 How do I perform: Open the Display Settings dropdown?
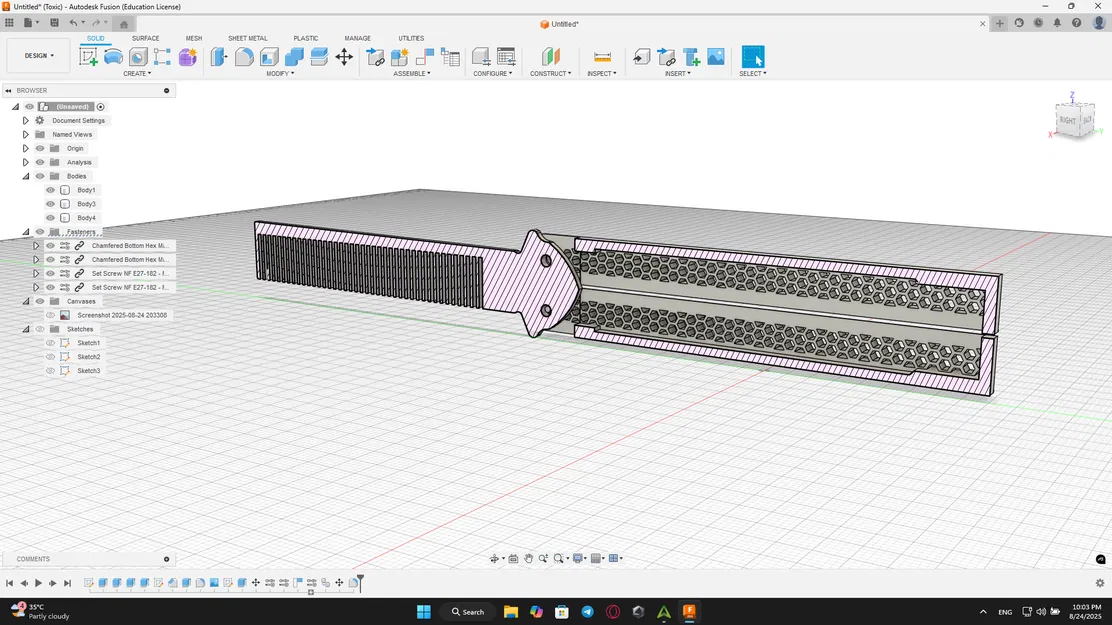[575, 558]
